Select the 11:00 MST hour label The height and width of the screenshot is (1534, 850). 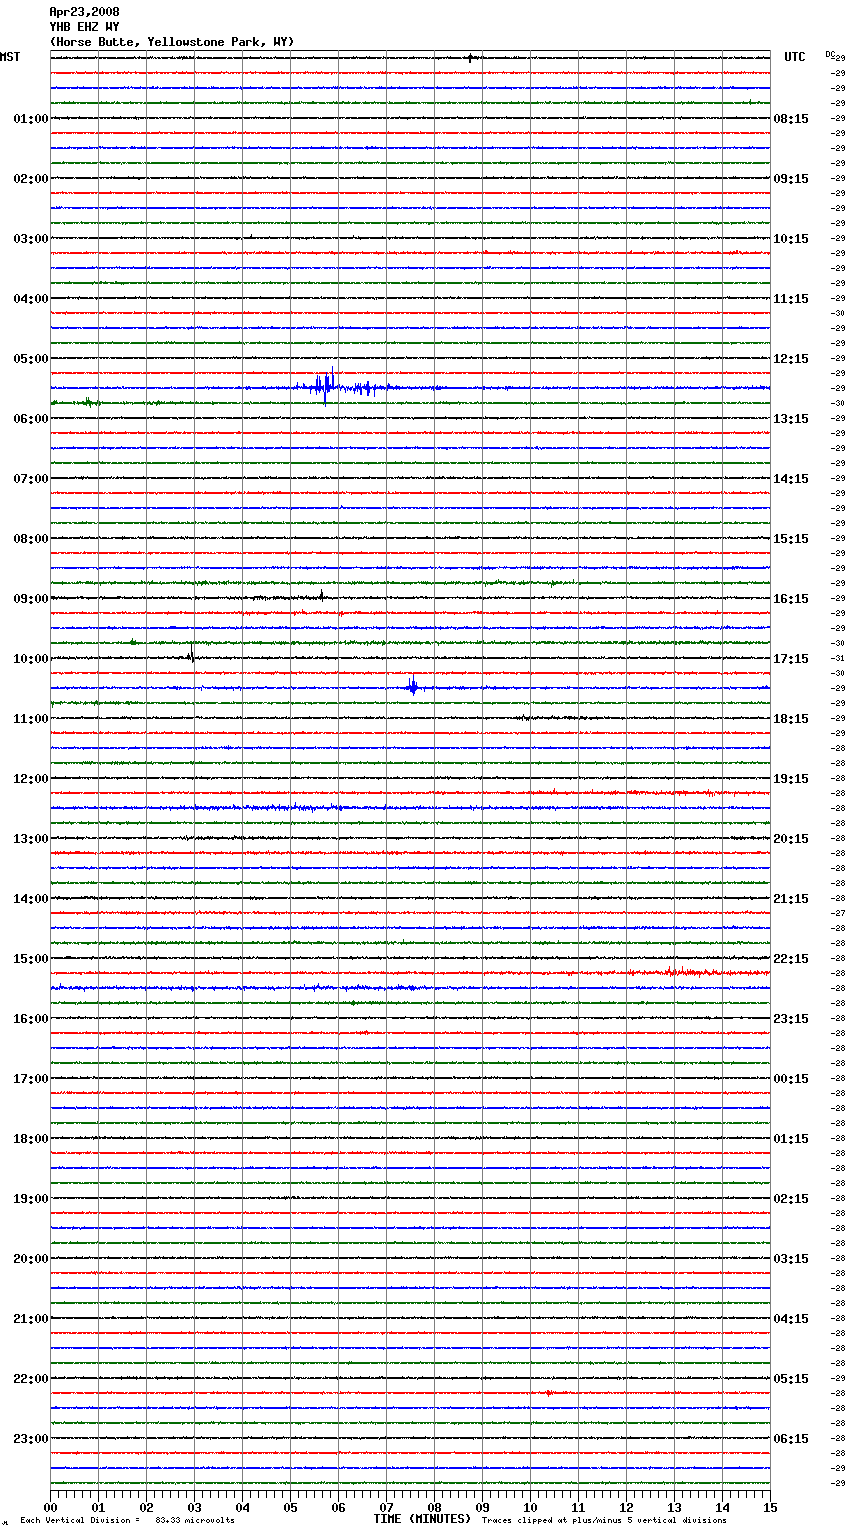pyautogui.click(x=31, y=719)
